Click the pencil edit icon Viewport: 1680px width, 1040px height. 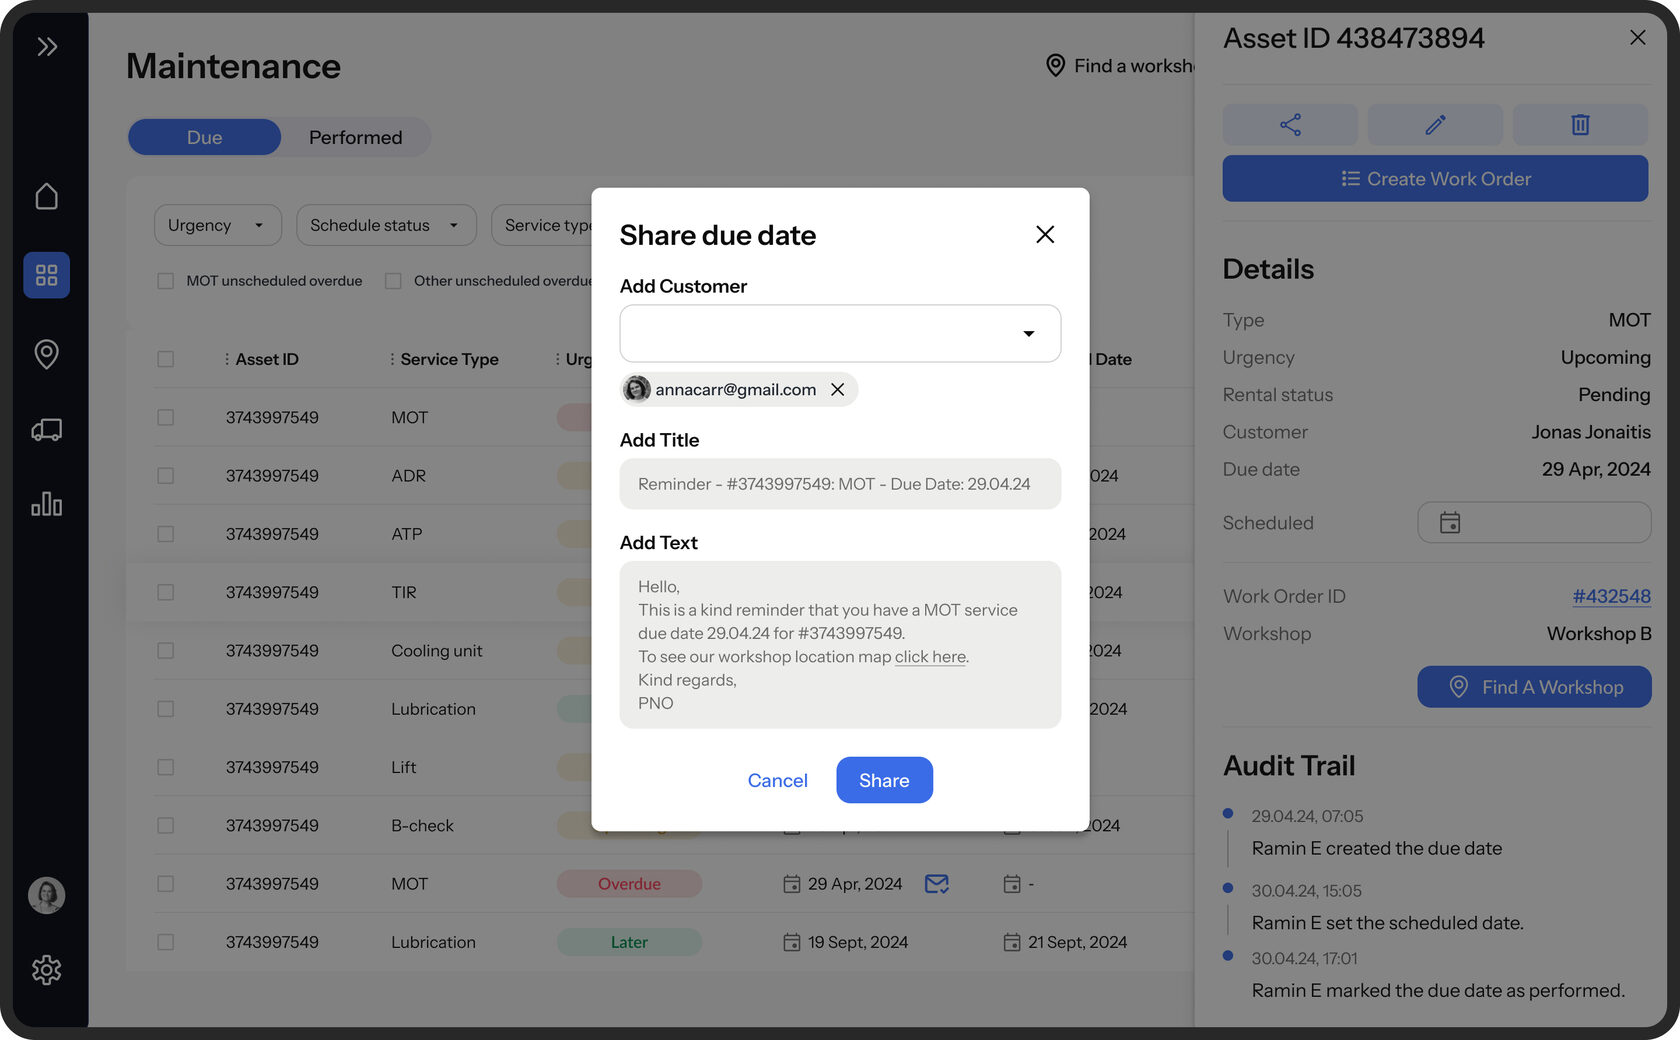[1435, 125]
